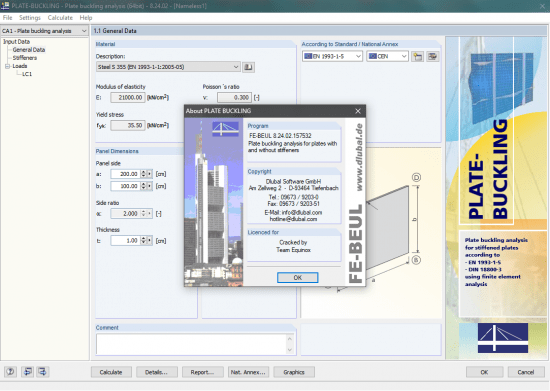Open the Settings menu
This screenshot has height=391, width=550.
point(30,18)
